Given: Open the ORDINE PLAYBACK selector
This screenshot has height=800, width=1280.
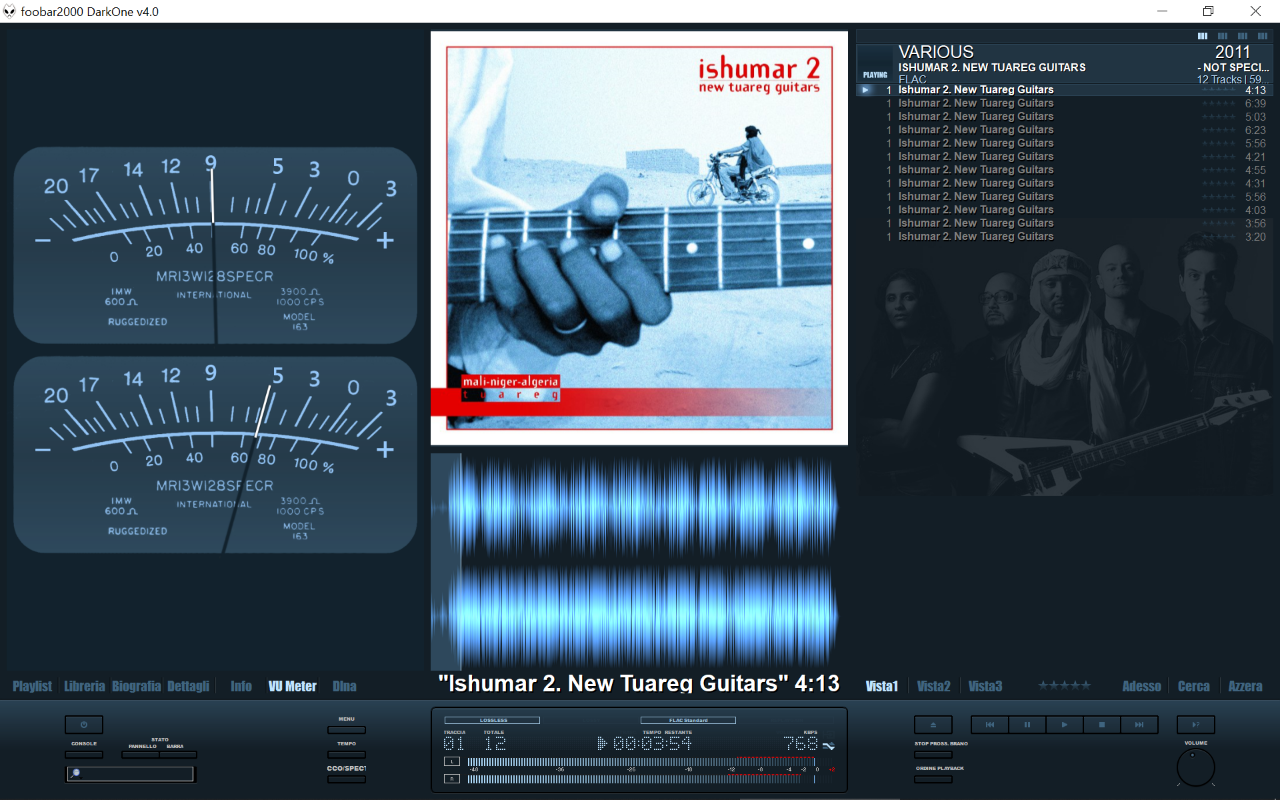Looking at the screenshot, I should click(x=933, y=779).
